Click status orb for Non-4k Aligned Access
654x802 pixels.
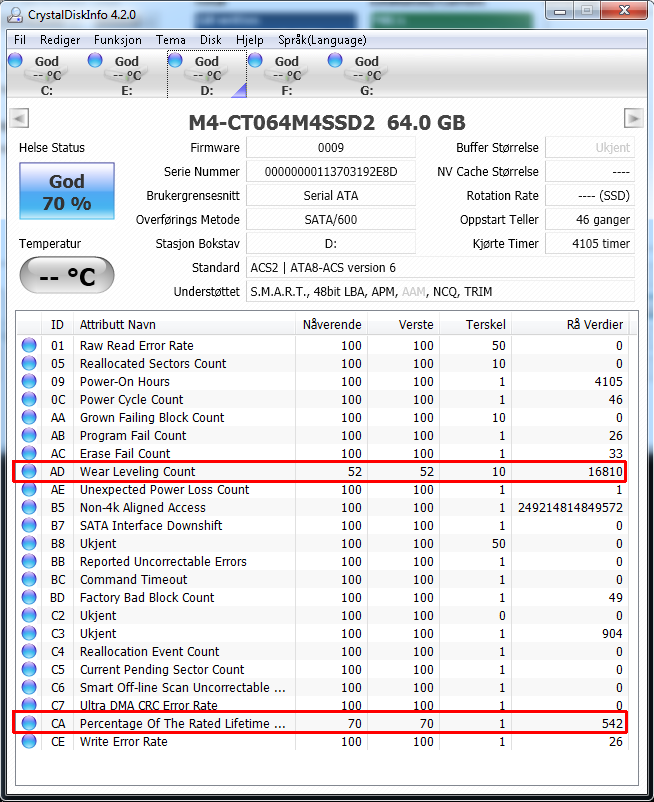tap(29, 507)
